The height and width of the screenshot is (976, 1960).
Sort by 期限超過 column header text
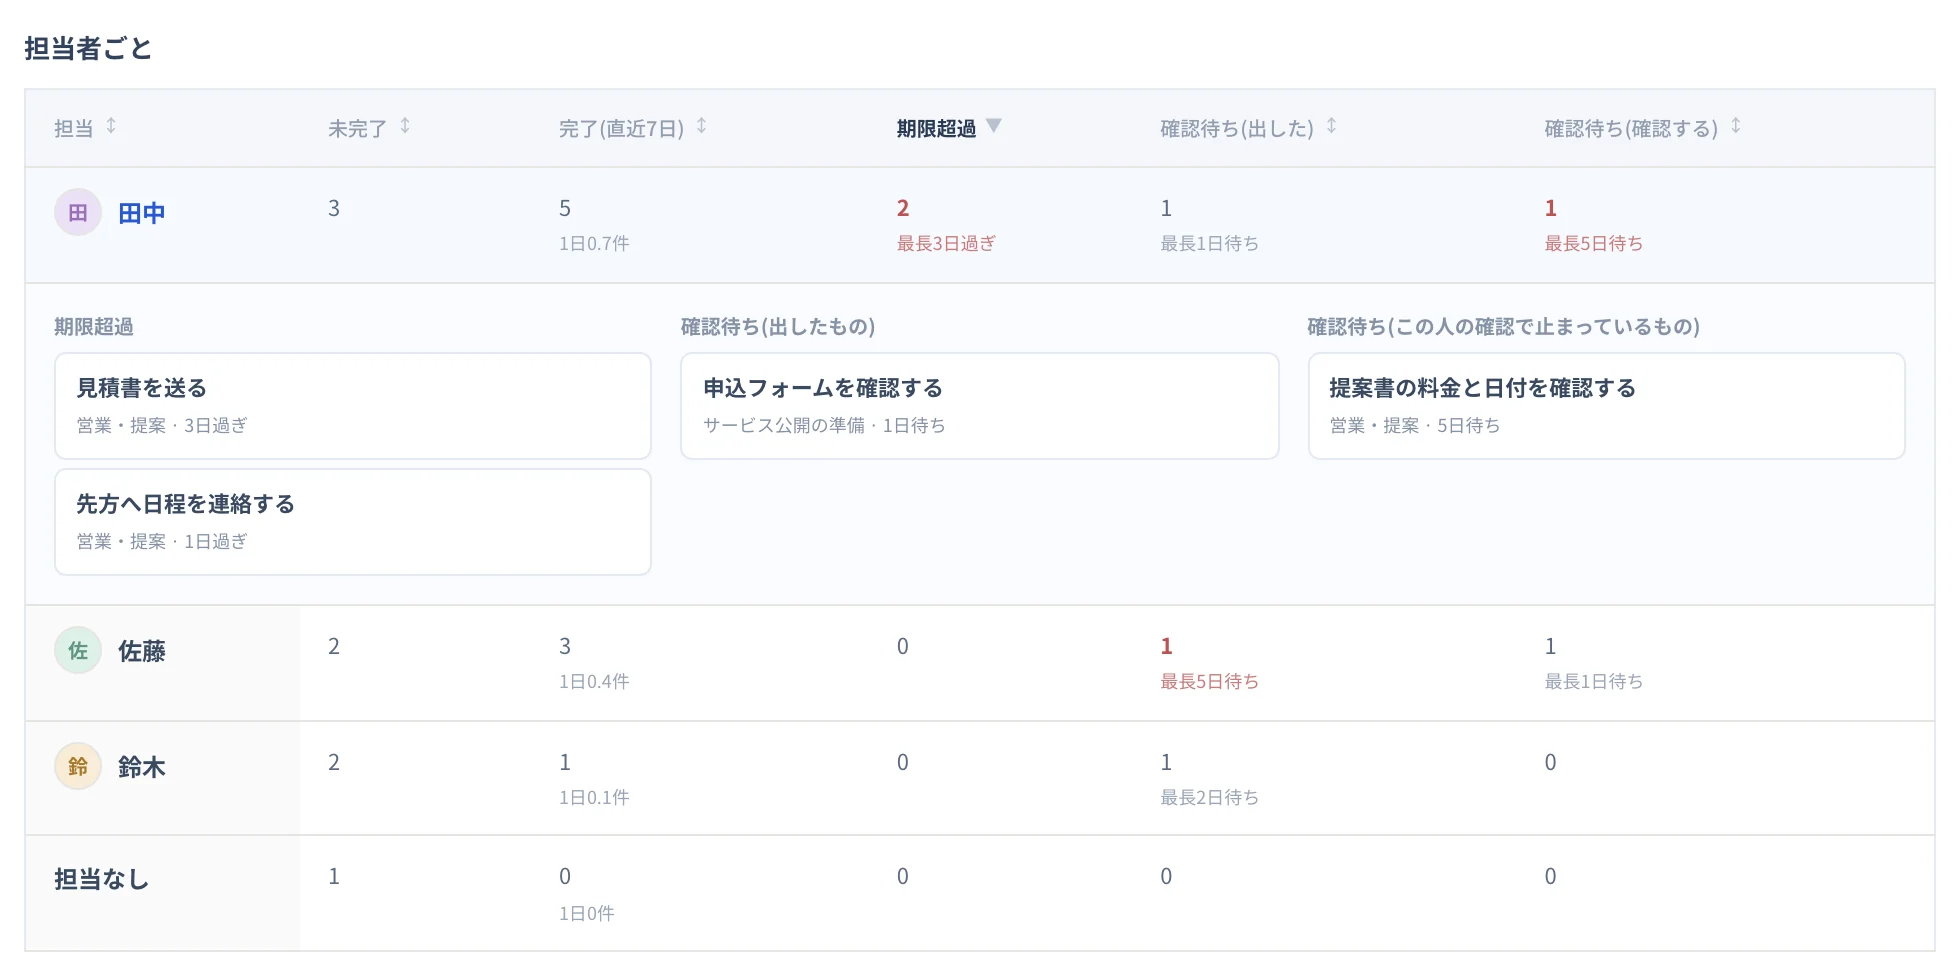click(936, 128)
